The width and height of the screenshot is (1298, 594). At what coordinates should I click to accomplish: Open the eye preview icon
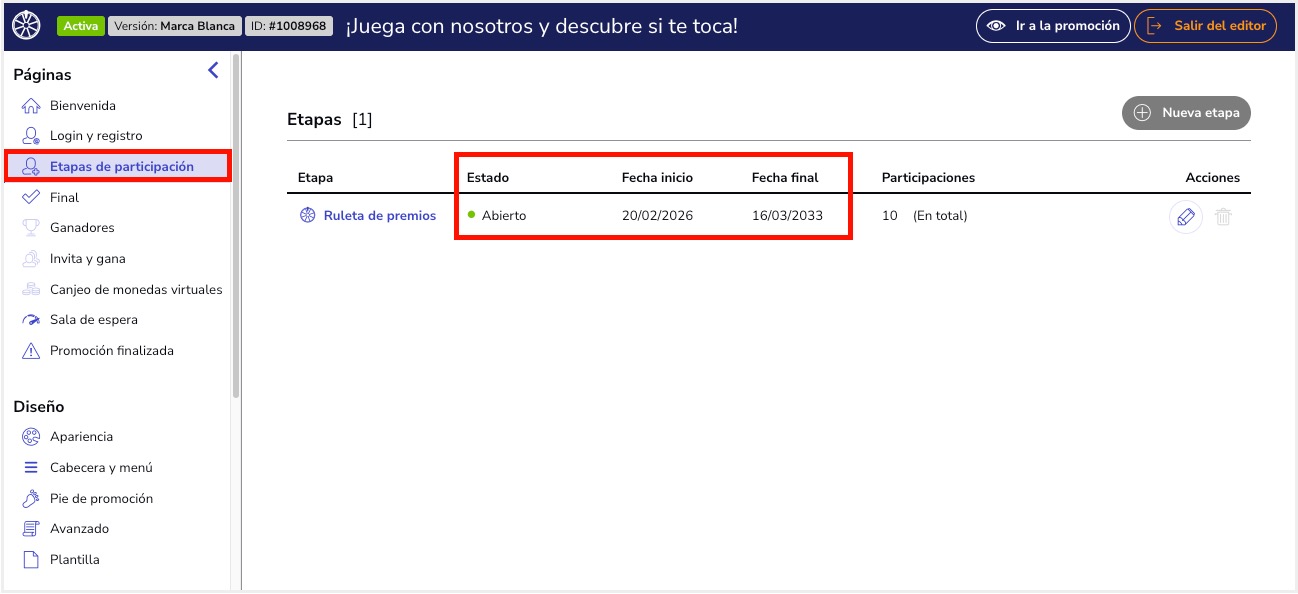(x=994, y=26)
